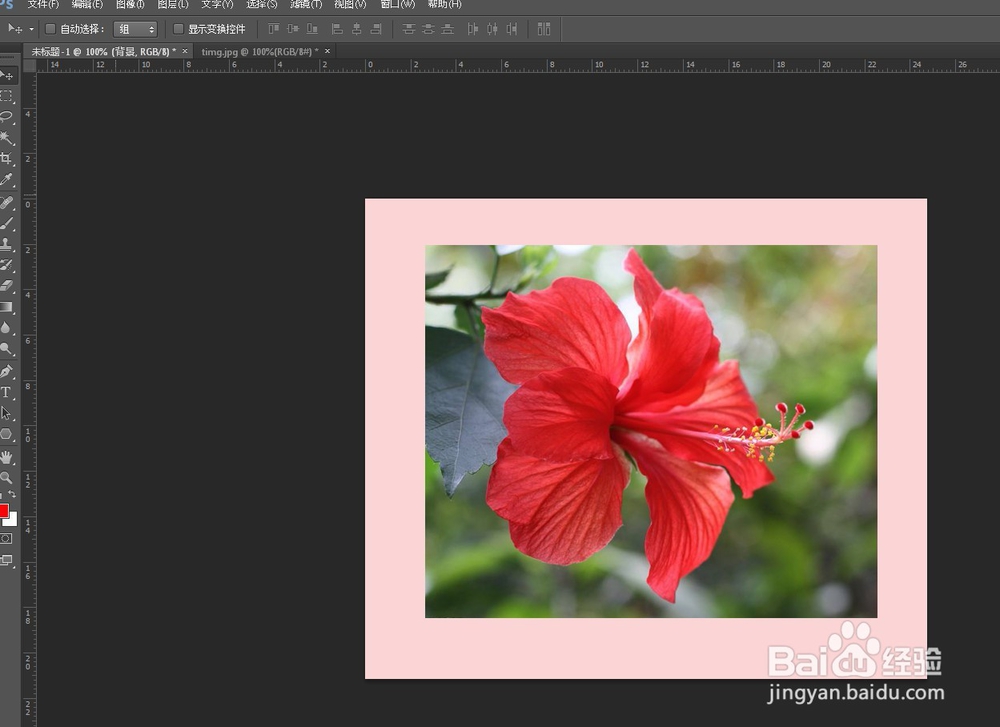This screenshot has width=1000, height=727.
Task: Switch to the timg.jpg document tab
Action: [260, 52]
